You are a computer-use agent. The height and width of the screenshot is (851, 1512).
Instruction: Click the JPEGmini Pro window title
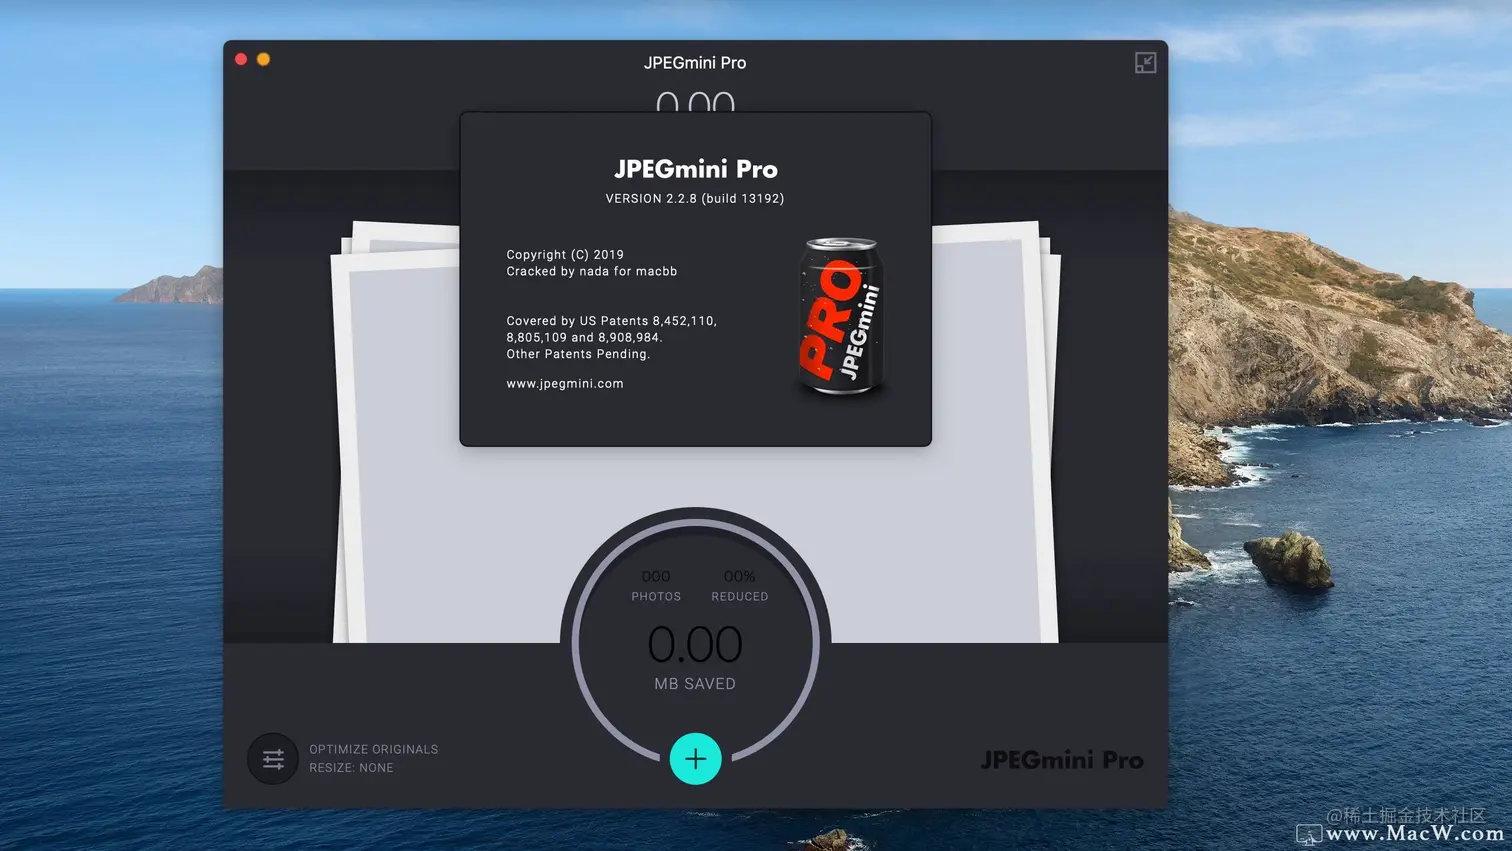click(695, 63)
